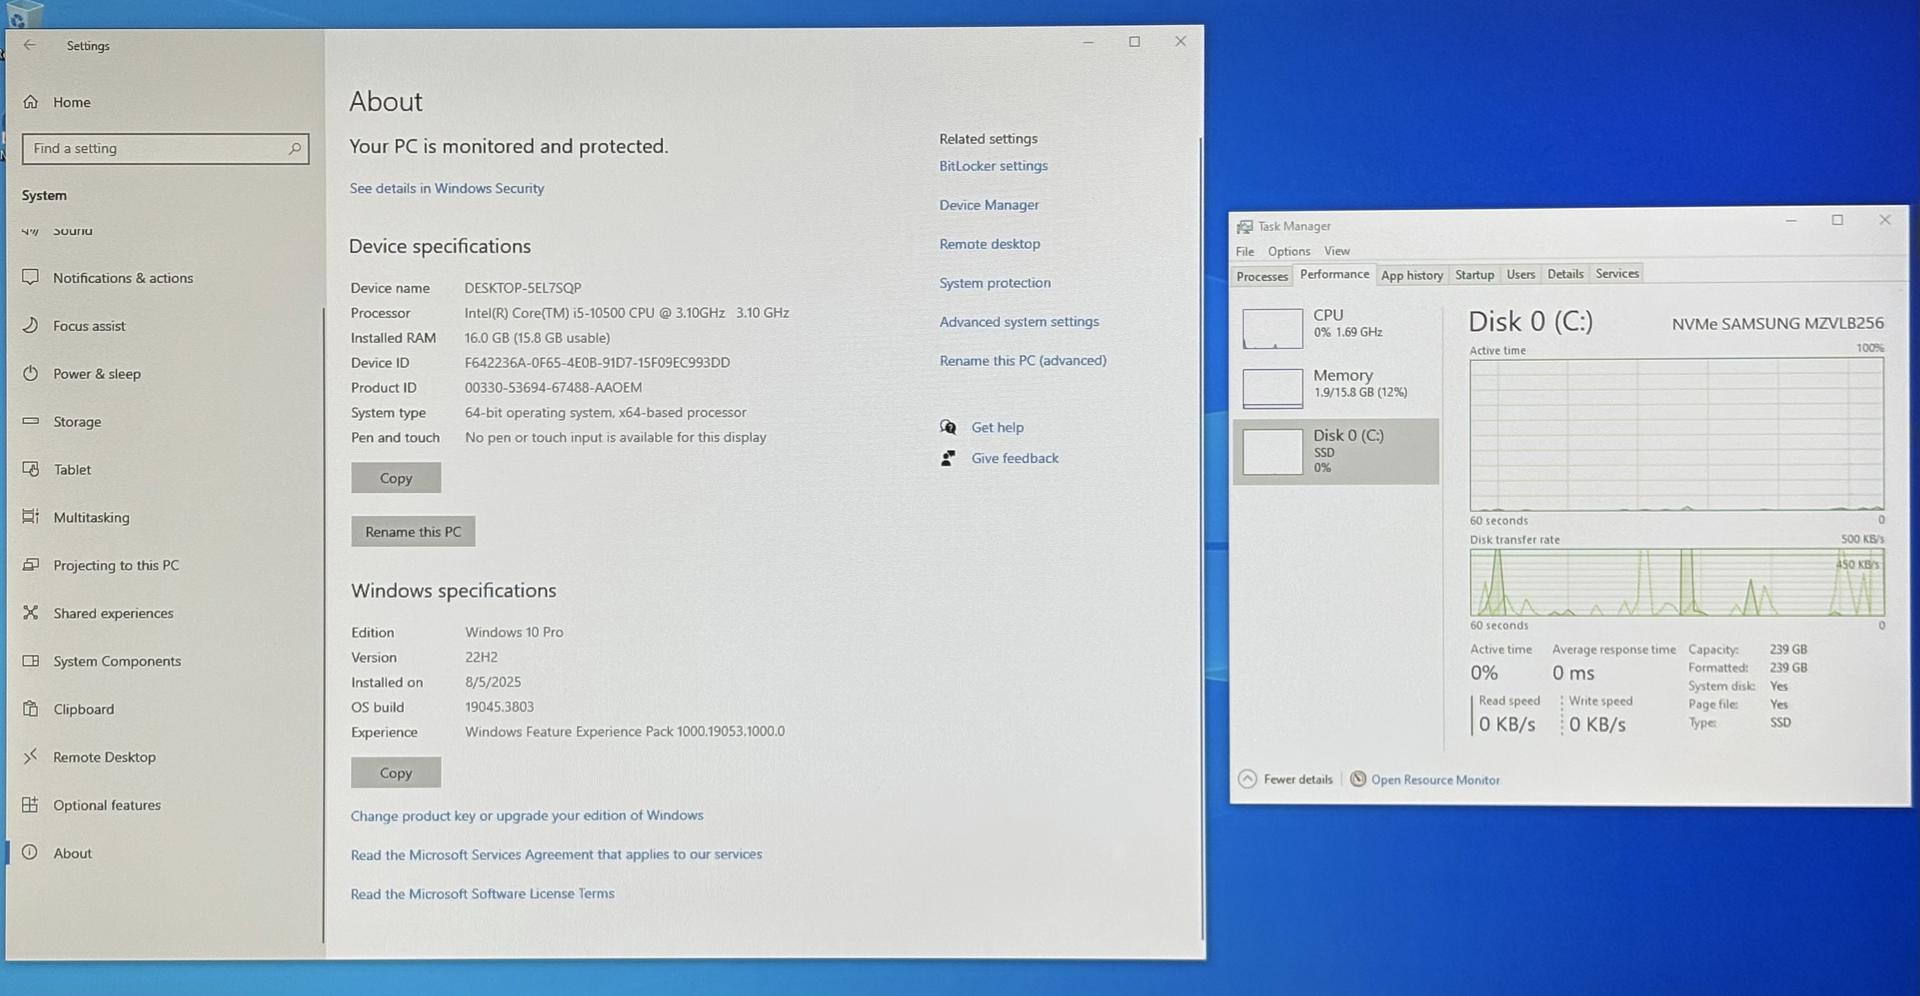The image size is (1920, 996).
Task: Open Task Manager Options menu
Action: 1289,252
